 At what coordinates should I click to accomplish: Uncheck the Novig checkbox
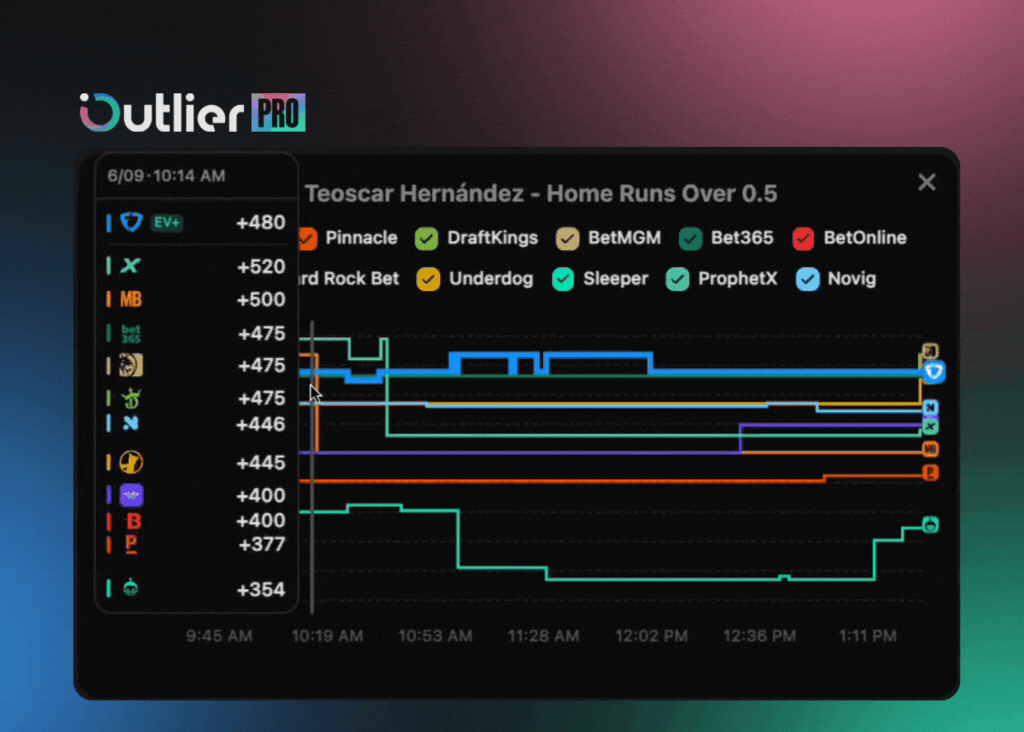pos(807,279)
